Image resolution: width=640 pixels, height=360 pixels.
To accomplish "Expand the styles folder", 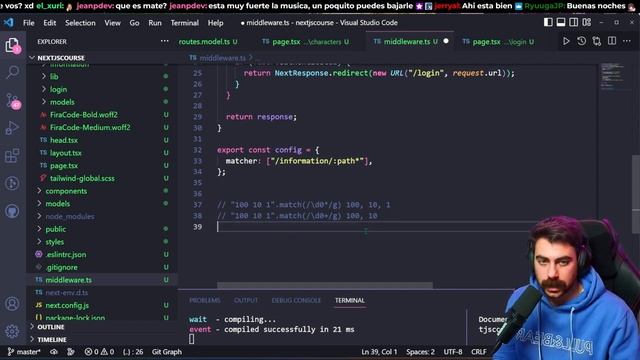I will [x=102, y=242].
